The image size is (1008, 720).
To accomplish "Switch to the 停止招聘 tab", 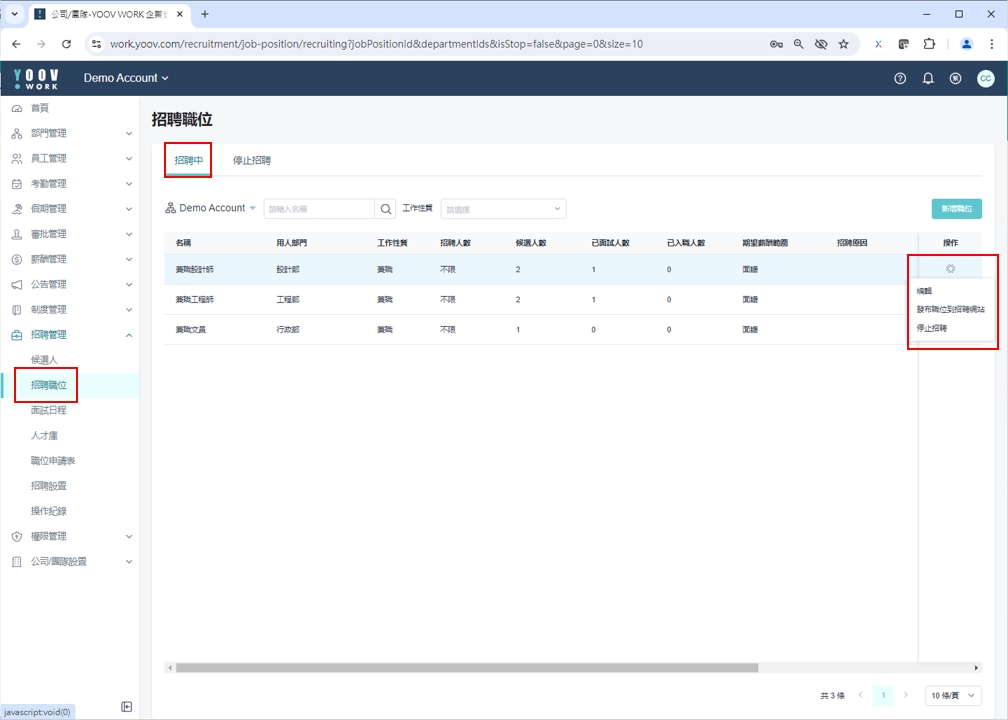I will click(252, 160).
